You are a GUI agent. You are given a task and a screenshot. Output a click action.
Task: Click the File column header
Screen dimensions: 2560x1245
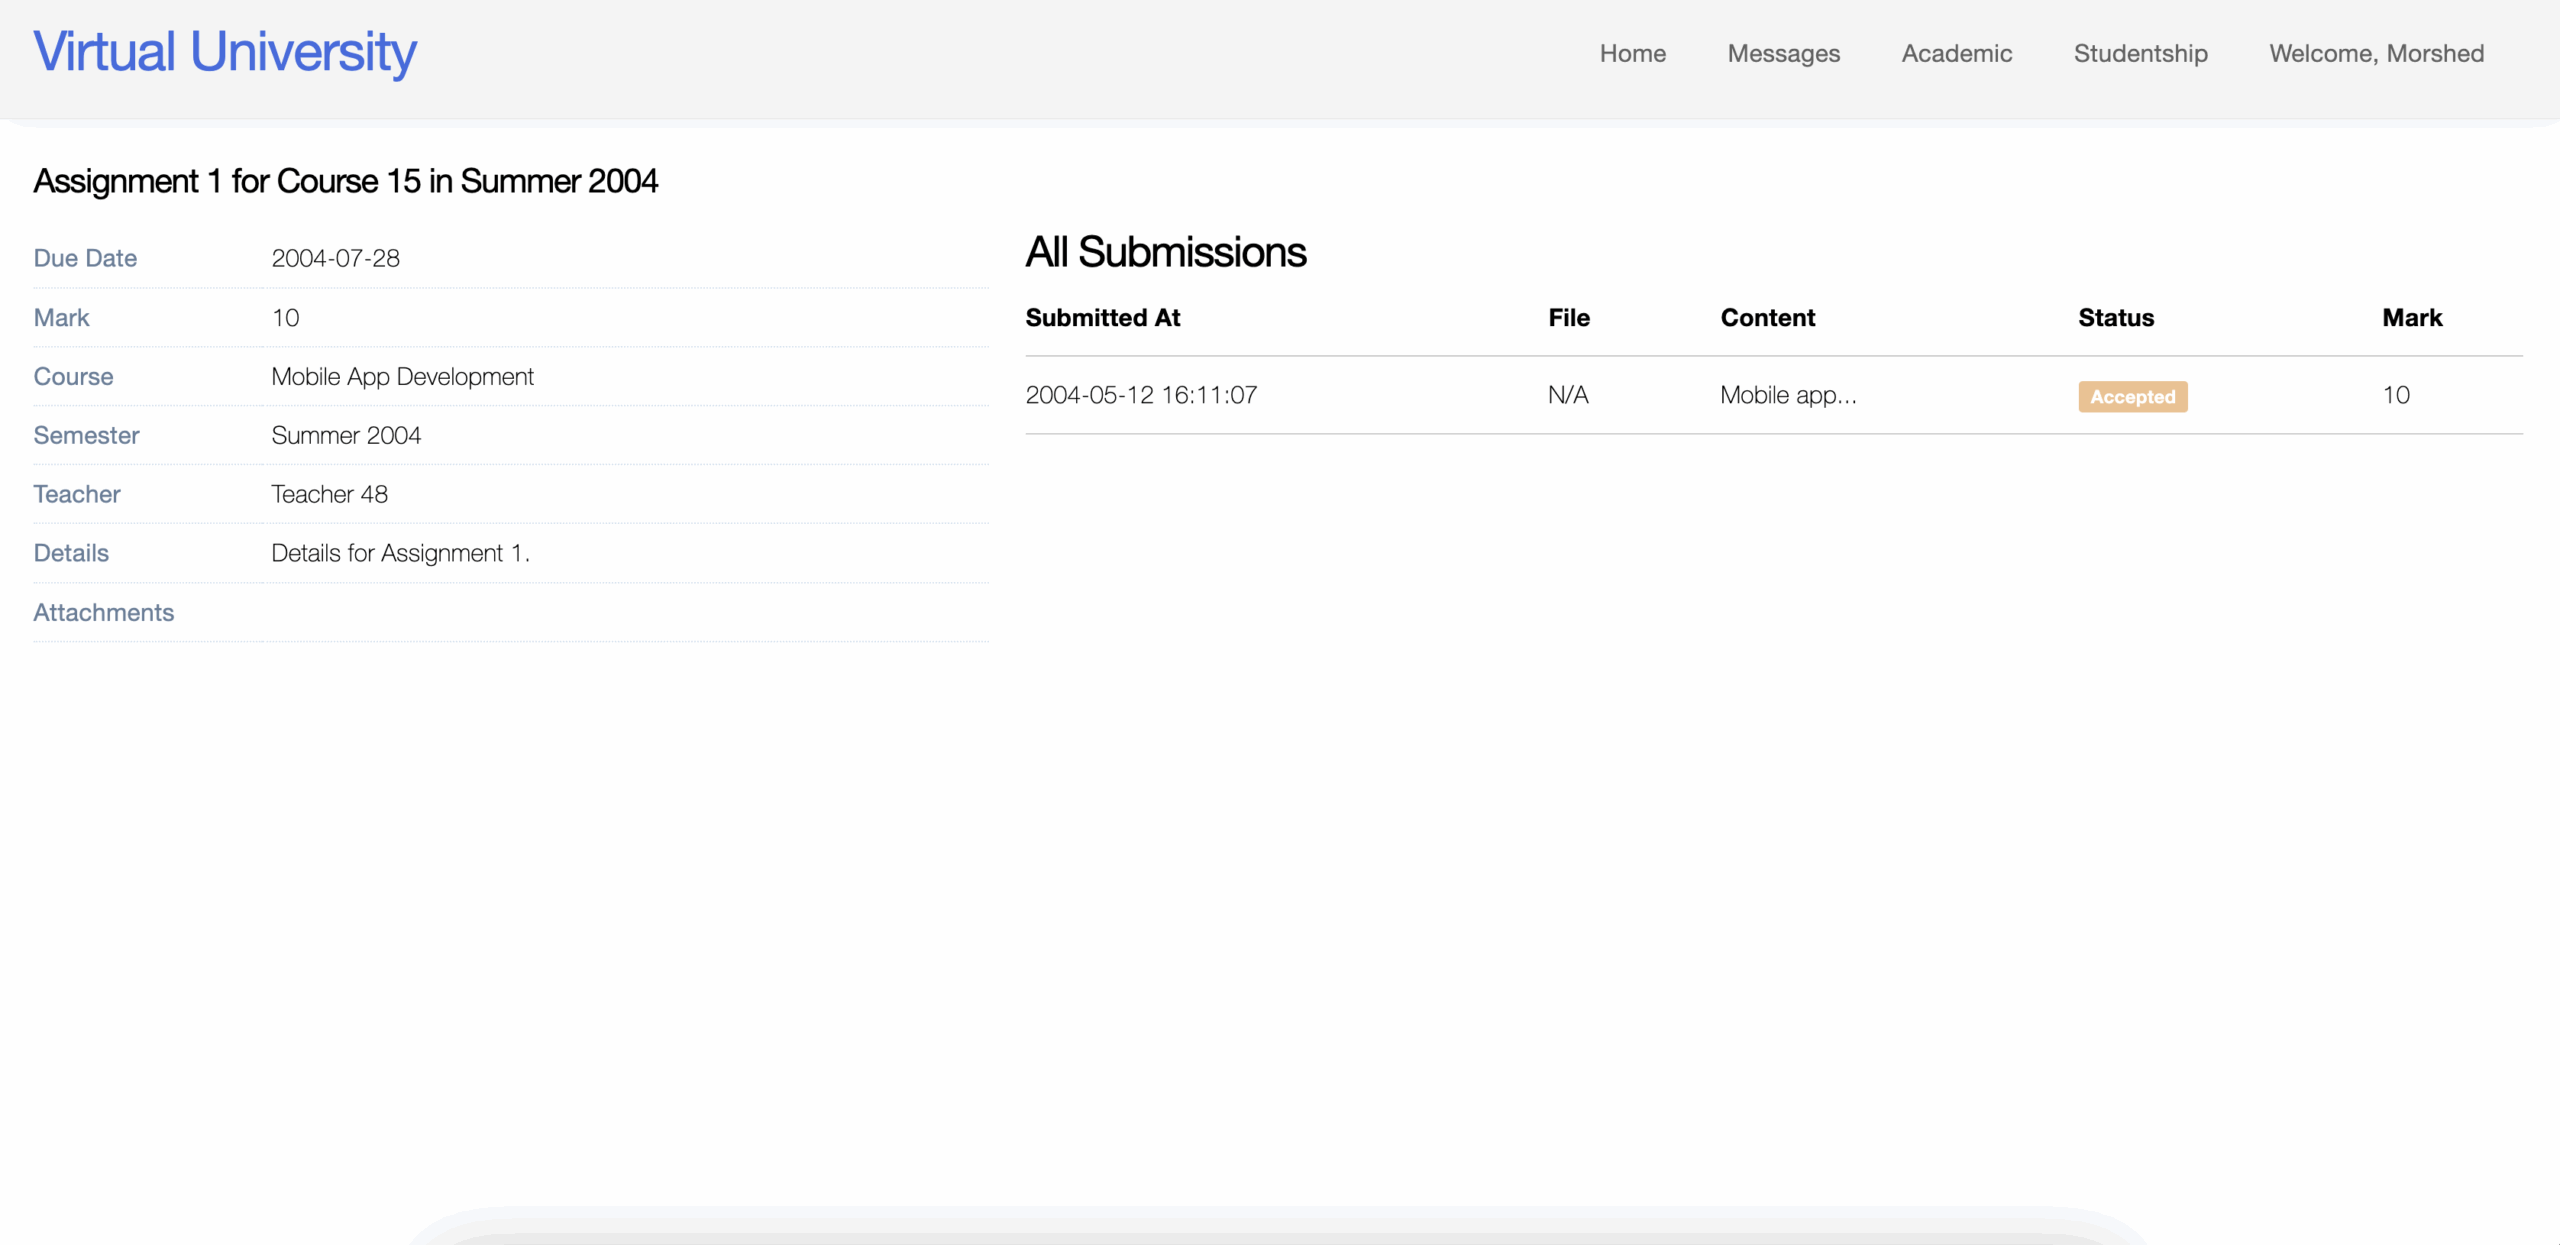point(1568,318)
